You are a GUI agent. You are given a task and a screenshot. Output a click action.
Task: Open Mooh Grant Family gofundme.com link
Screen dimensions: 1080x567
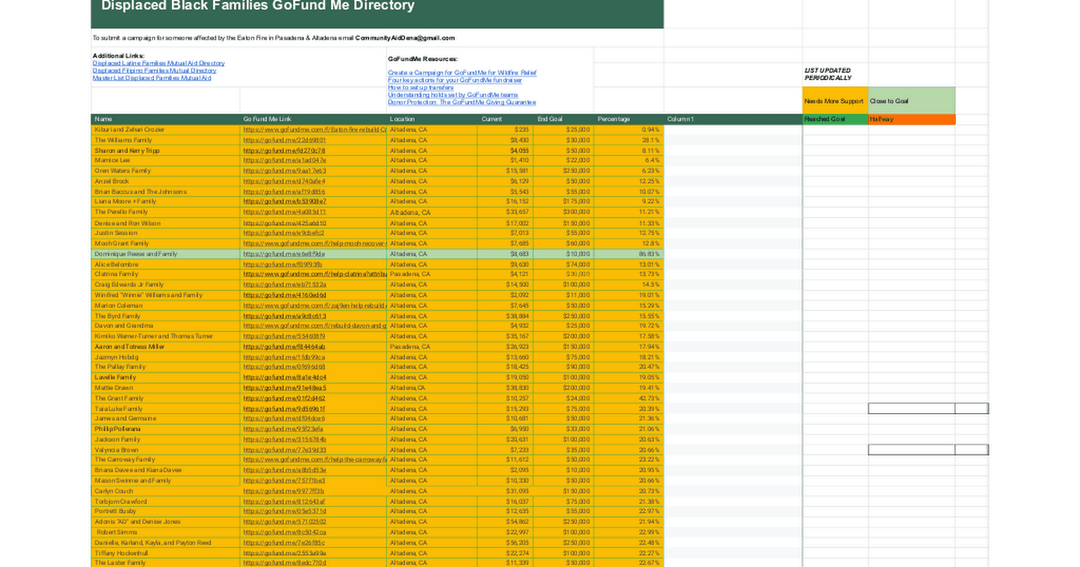pyautogui.click(x=314, y=243)
